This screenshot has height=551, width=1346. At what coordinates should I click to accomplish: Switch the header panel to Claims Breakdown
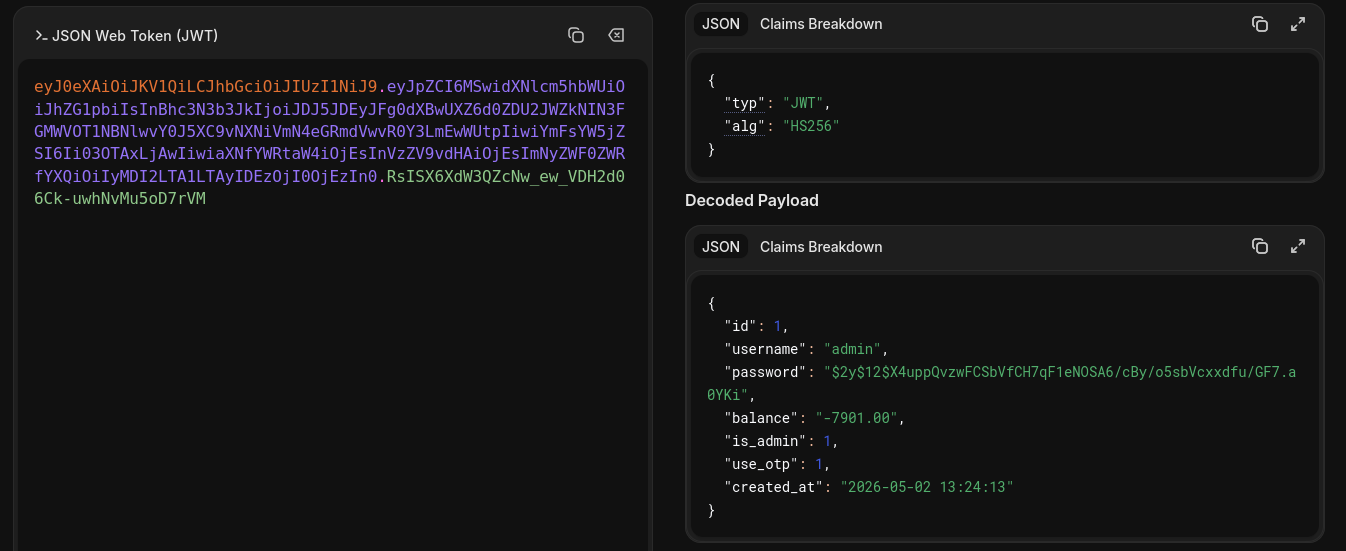[x=821, y=24]
